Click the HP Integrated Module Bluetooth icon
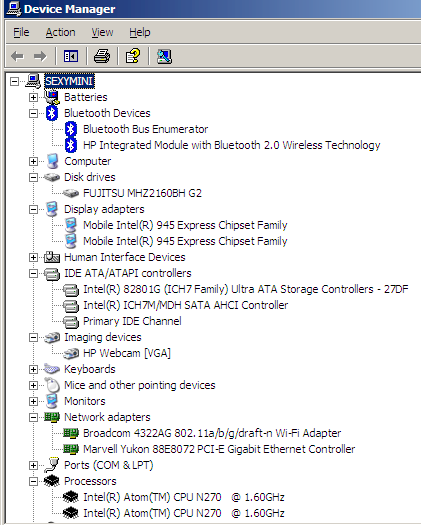Image resolution: width=421 pixels, height=525 pixels. [71, 145]
